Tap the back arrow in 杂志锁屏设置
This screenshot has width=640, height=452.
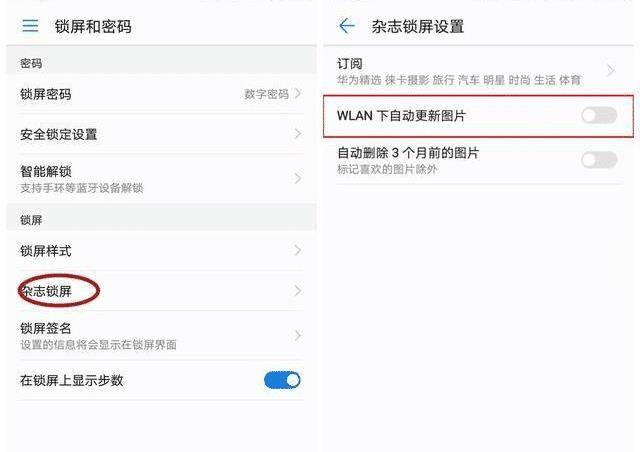[347, 26]
